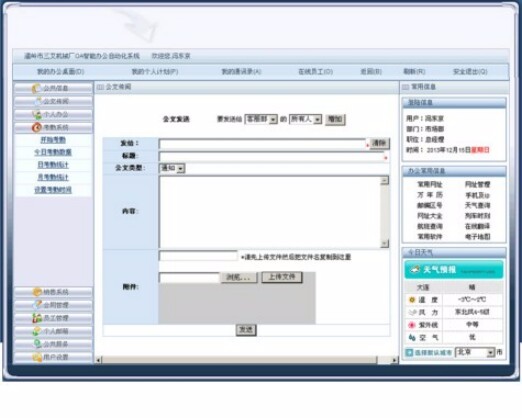This screenshot has width=522, height=418.
Task: Open the 常用软件 link
Action: (x=430, y=237)
